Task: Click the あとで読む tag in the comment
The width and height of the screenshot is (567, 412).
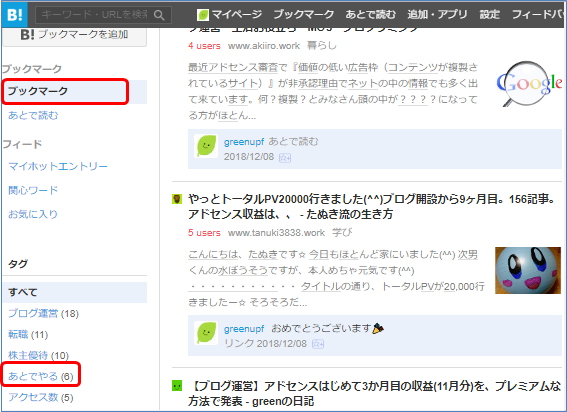Action: pyautogui.click(x=293, y=141)
